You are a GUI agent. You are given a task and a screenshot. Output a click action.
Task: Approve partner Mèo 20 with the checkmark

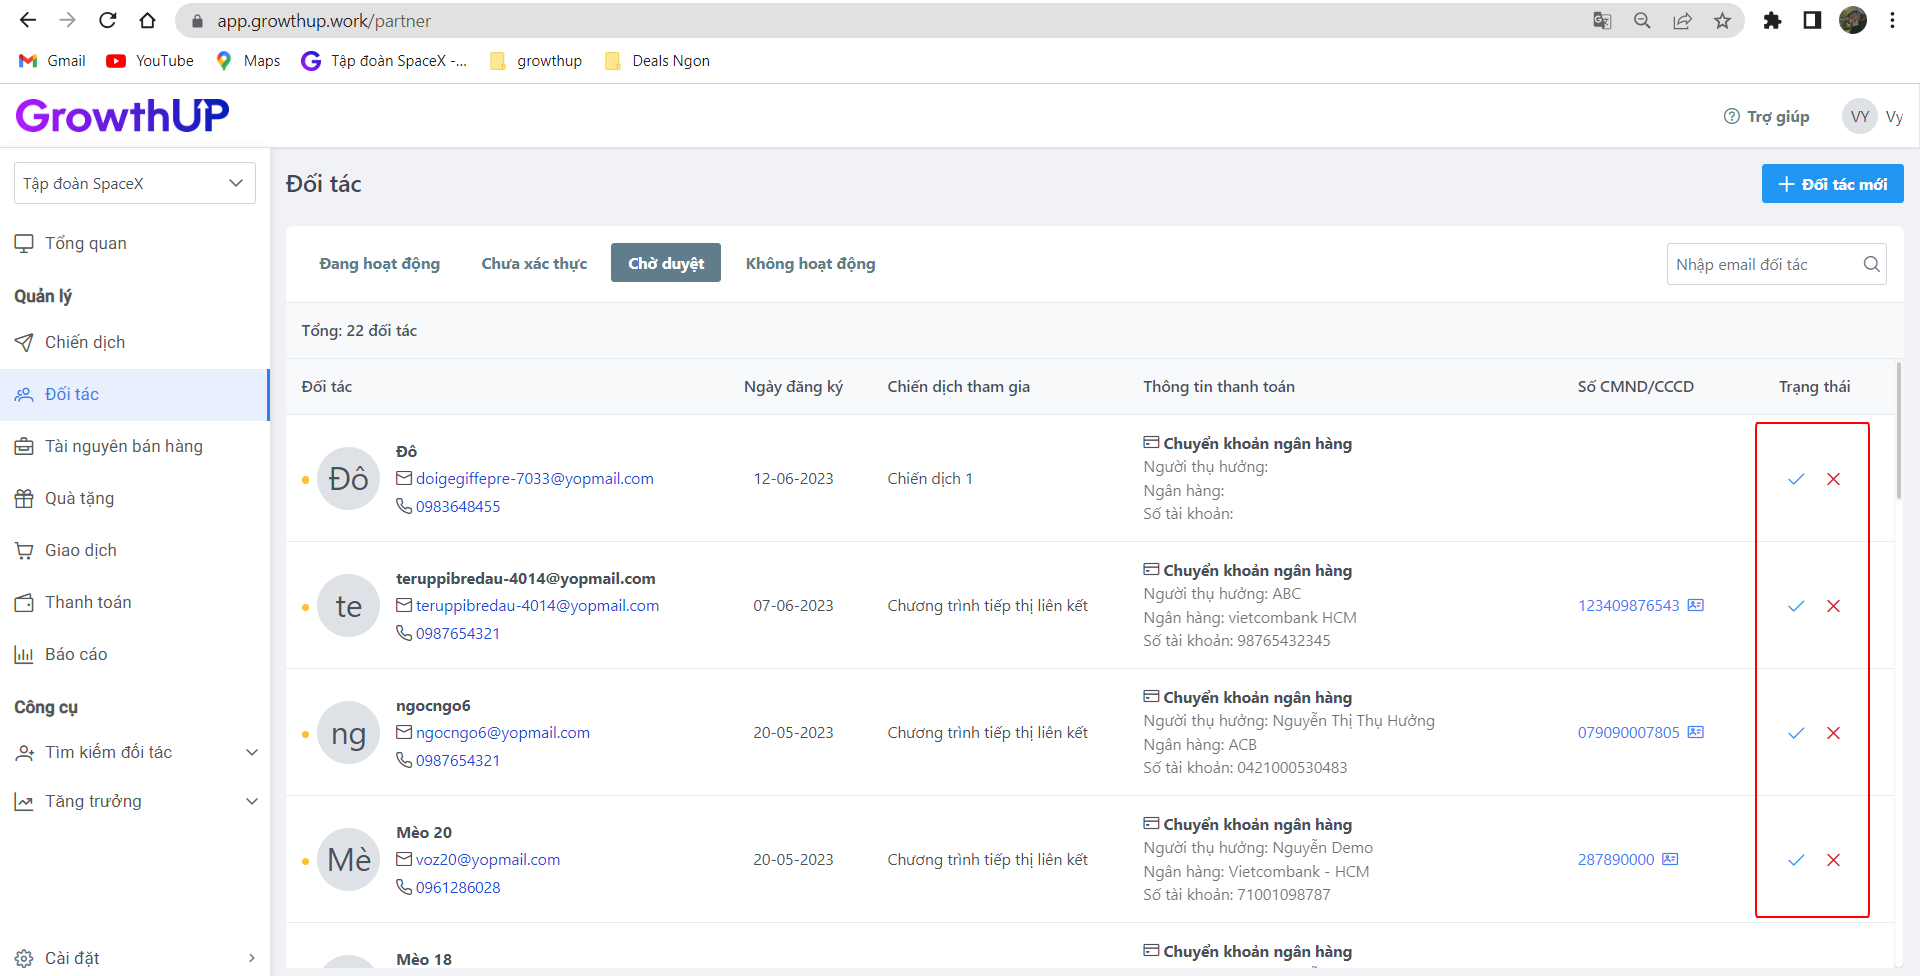pos(1796,860)
